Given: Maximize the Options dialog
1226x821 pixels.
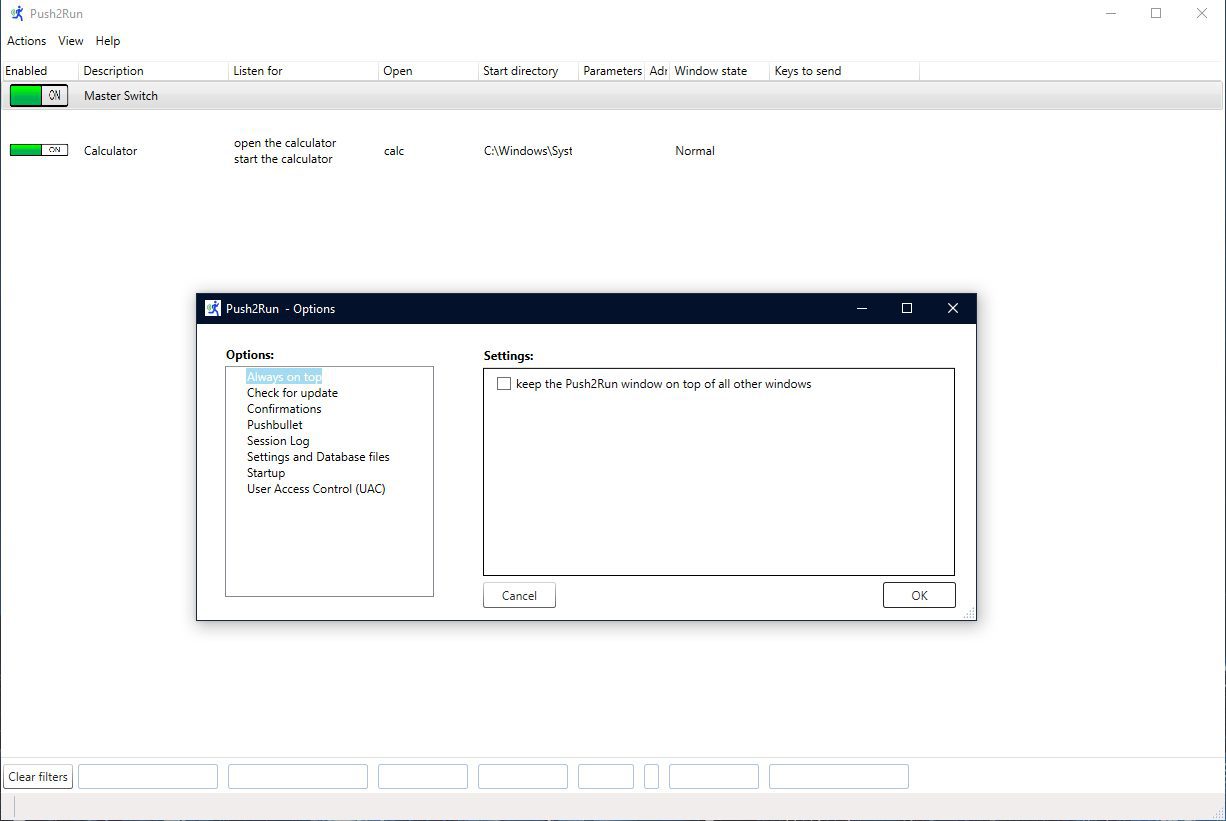Looking at the screenshot, I should (907, 308).
